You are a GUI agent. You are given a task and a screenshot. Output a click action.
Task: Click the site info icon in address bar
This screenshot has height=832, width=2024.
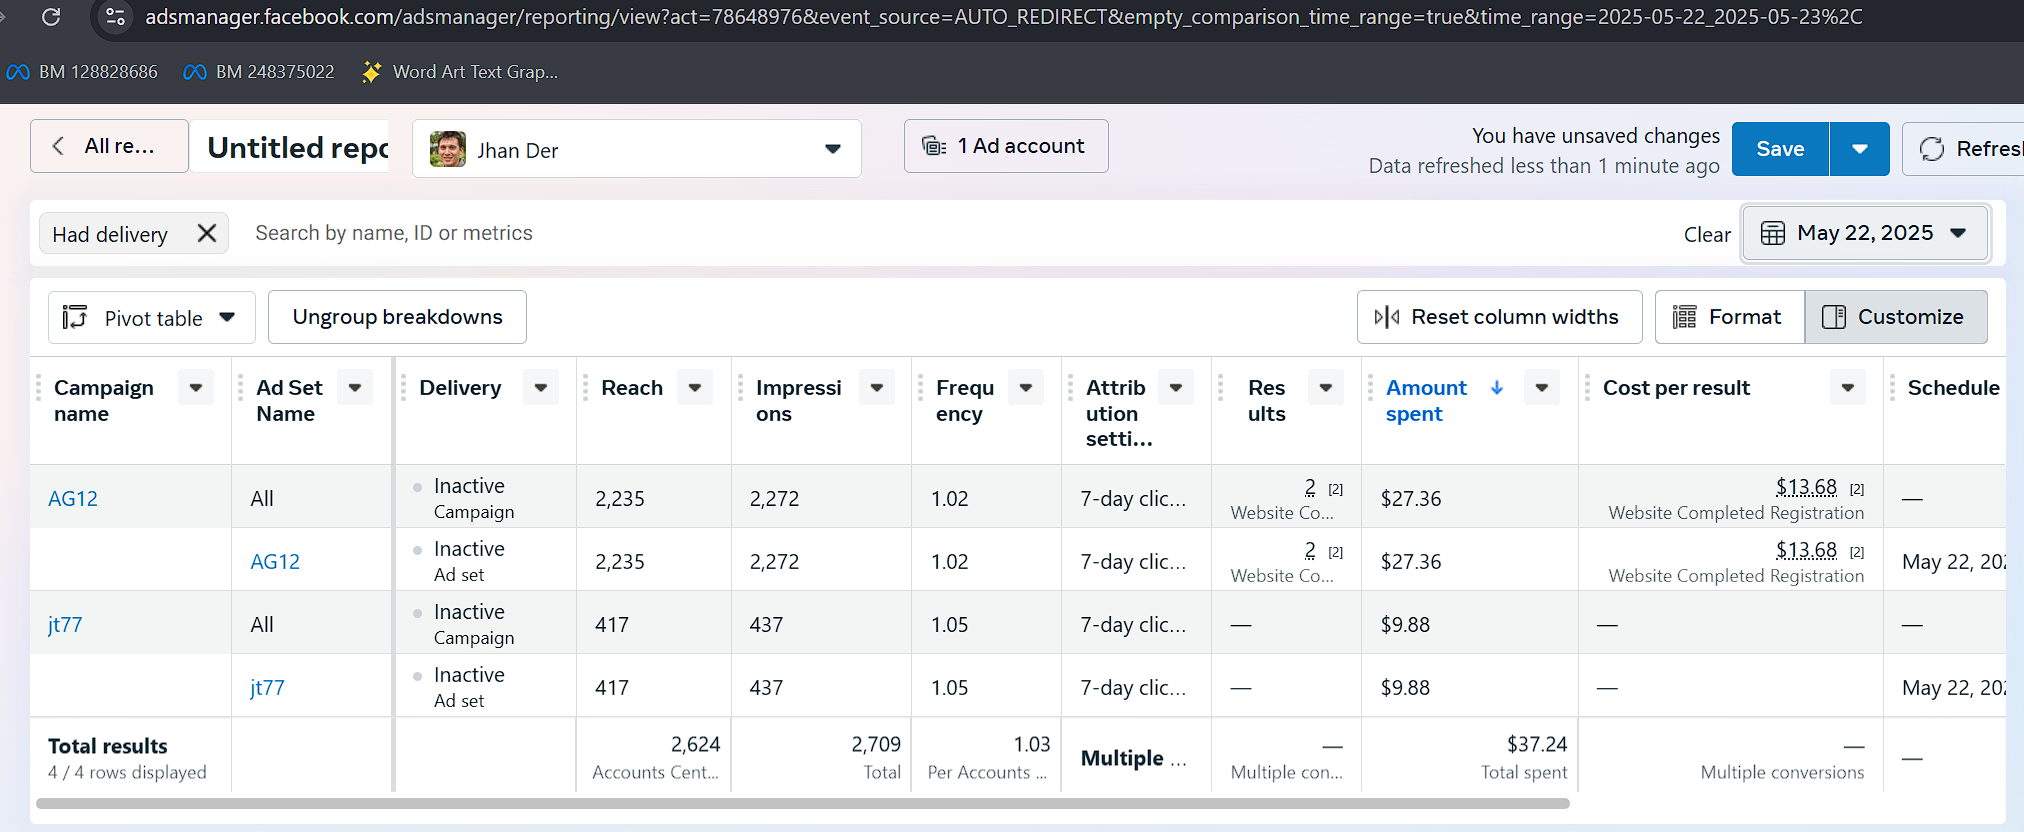(x=116, y=17)
